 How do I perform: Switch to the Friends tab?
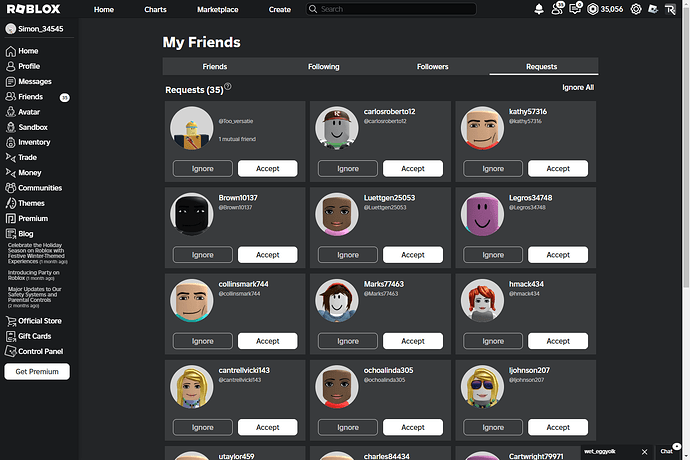tap(215, 66)
